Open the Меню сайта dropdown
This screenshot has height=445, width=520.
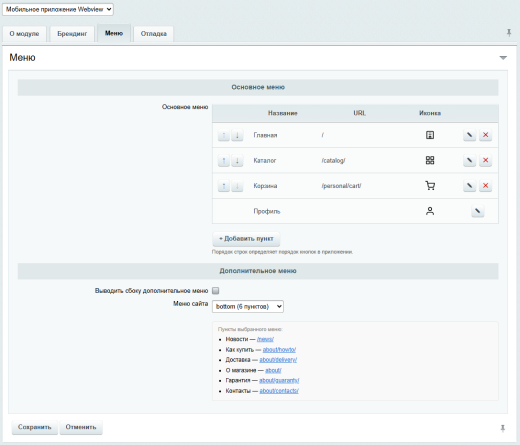(248, 306)
